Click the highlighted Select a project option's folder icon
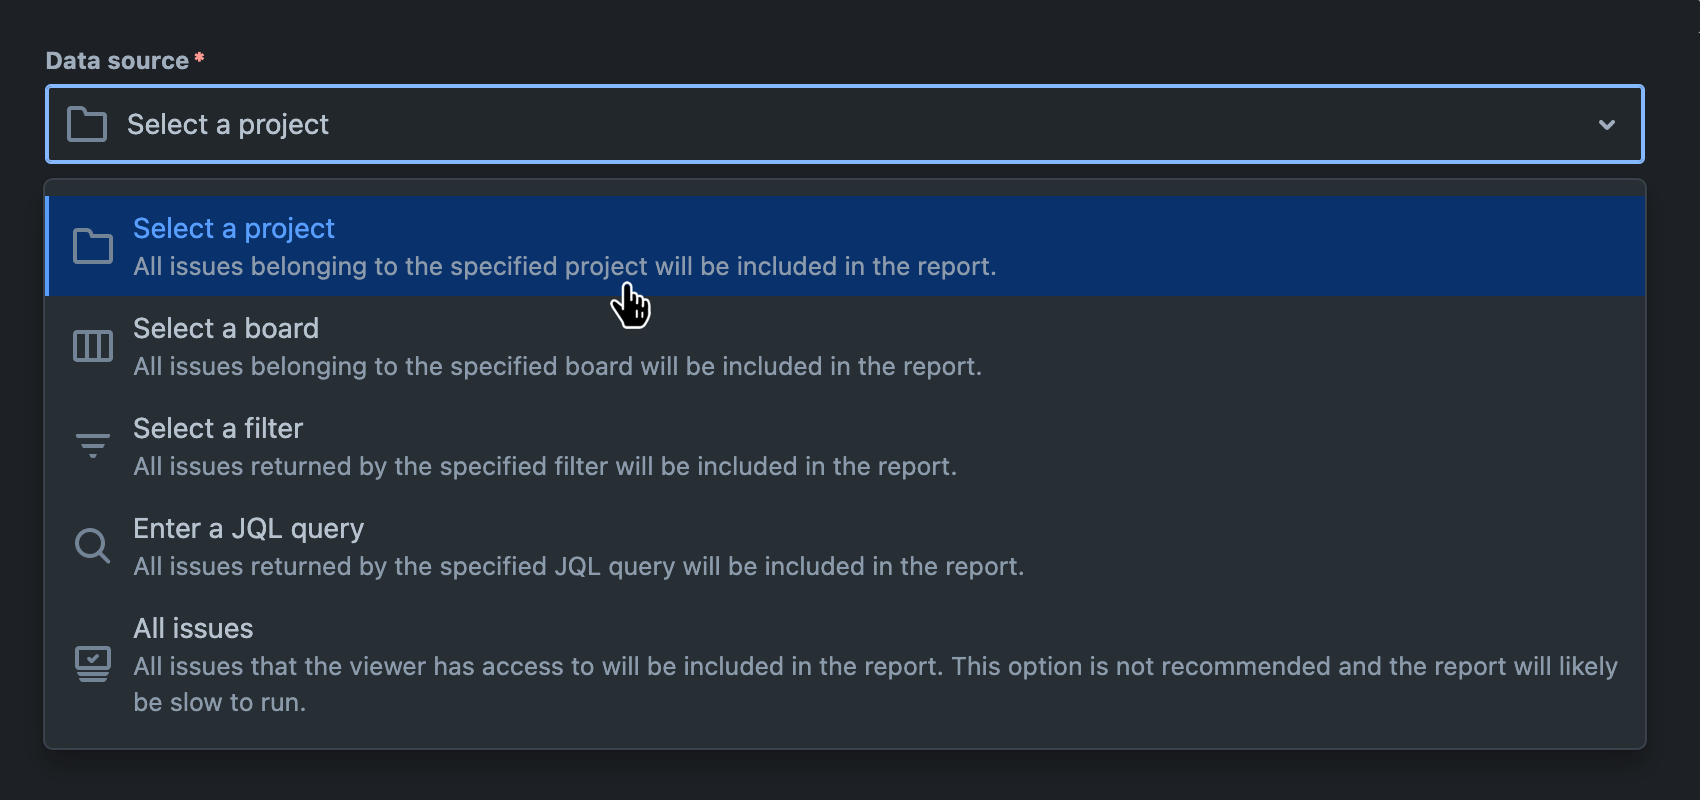 92,245
